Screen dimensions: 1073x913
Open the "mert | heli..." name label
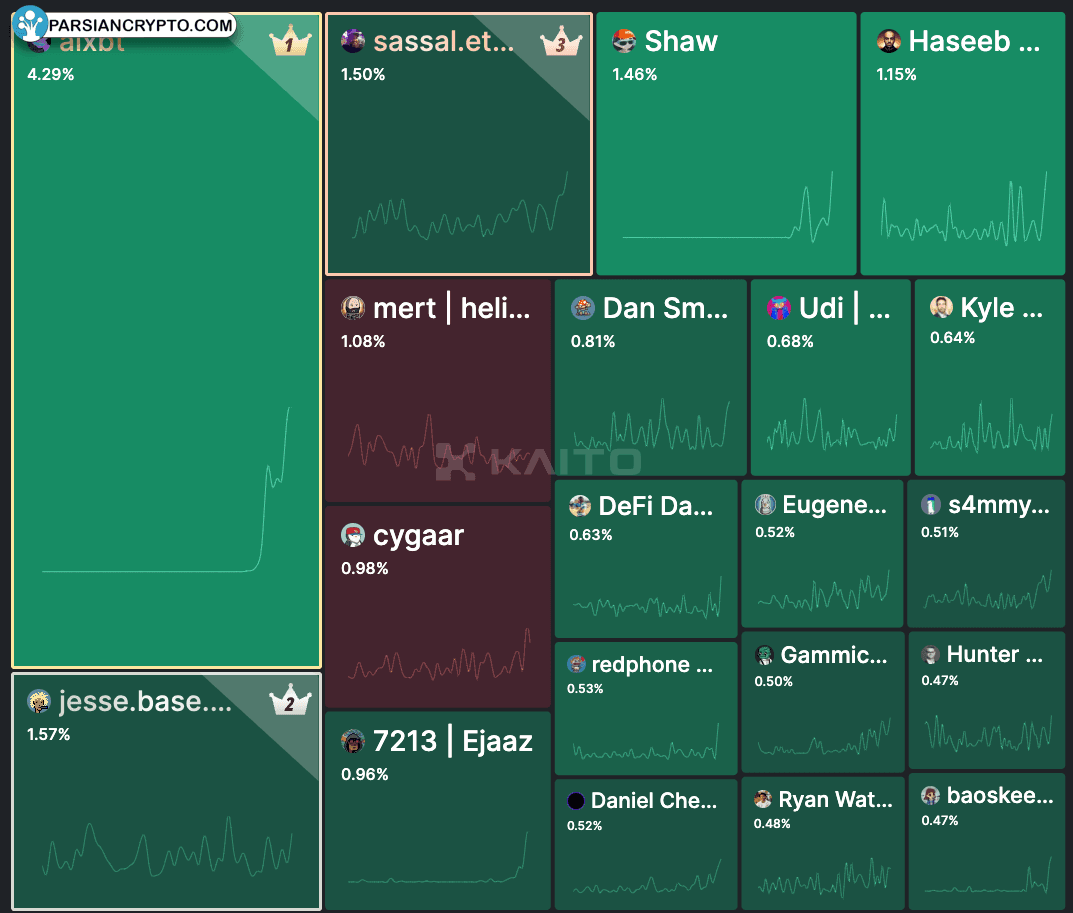(452, 309)
